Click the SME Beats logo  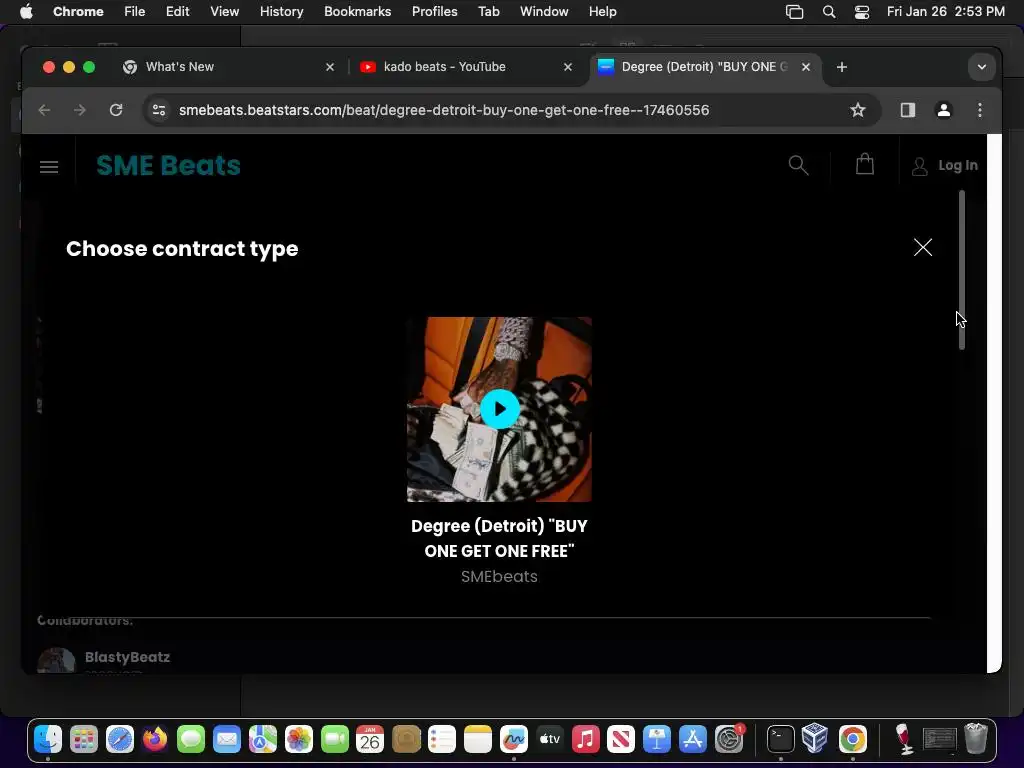(x=168, y=165)
